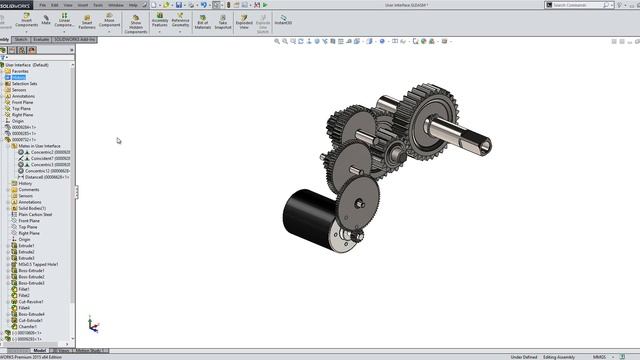640x360 pixels.
Task: Expand the Boss-Extrude1 feature node
Action: click(x=8, y=271)
